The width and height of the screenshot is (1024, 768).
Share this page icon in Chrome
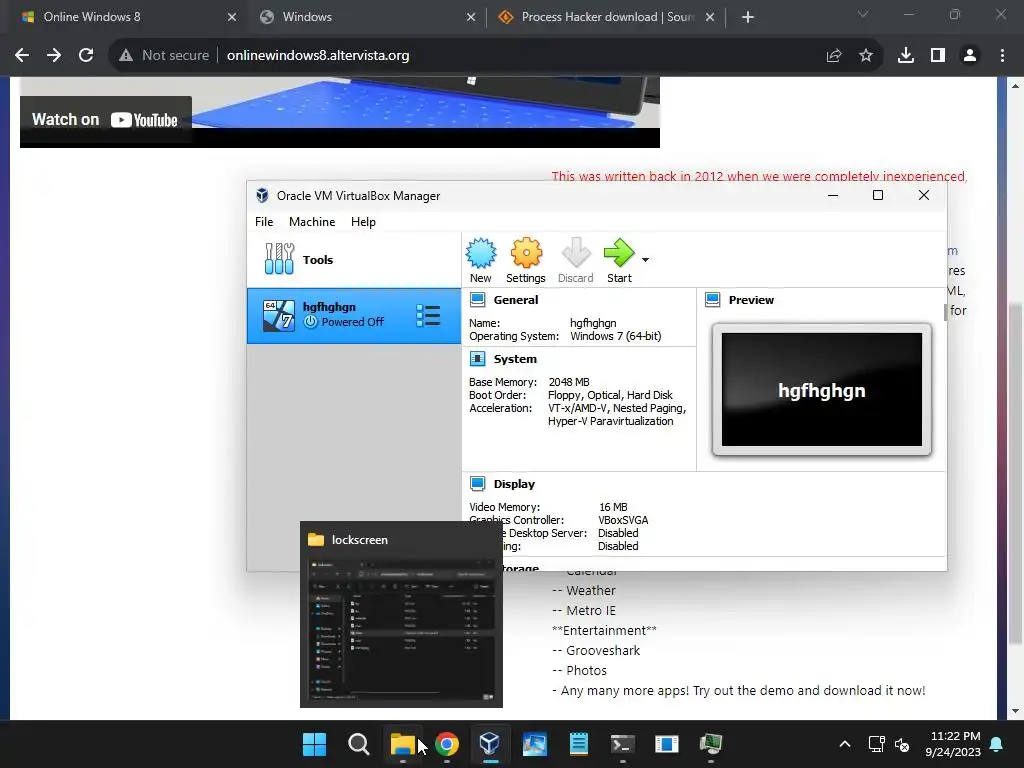pyautogui.click(x=834, y=56)
